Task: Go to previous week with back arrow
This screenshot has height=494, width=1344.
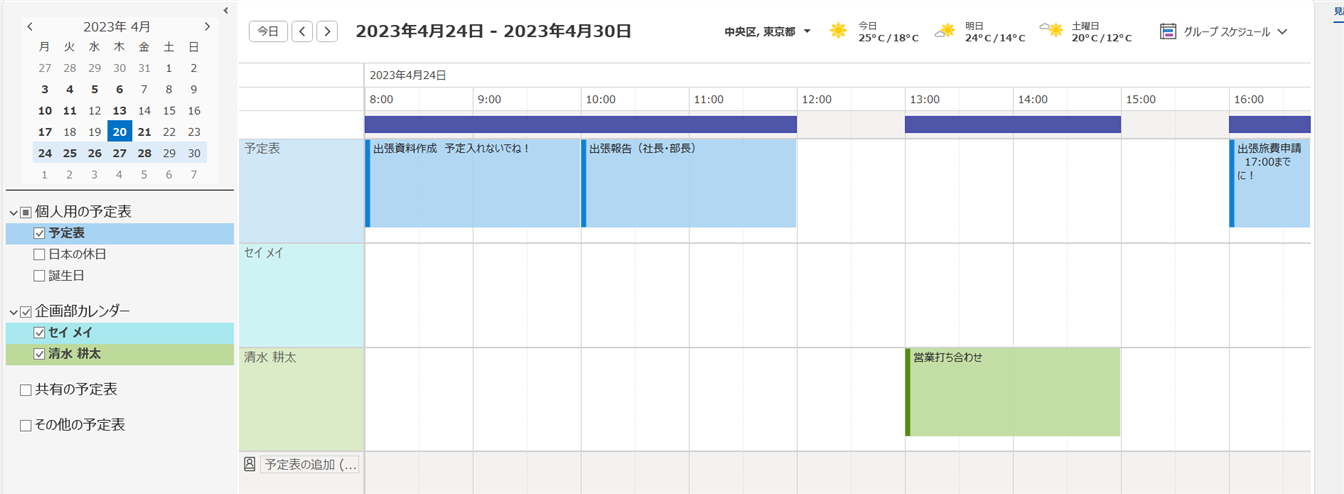Action: pos(302,31)
